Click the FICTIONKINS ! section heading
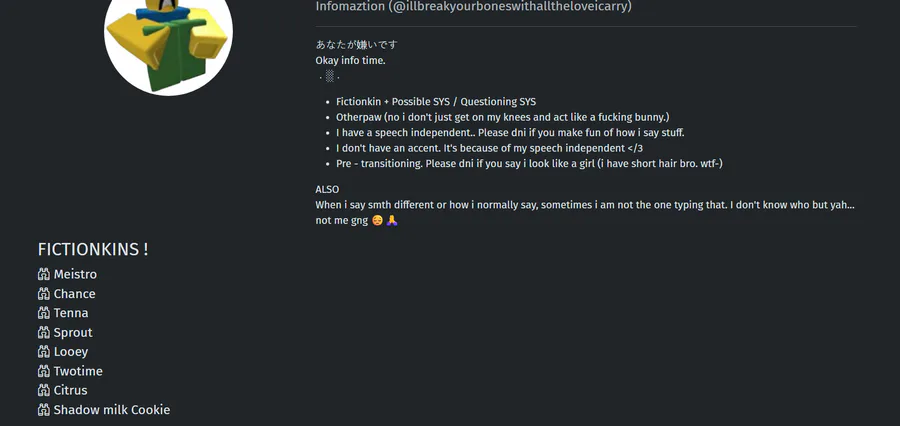 coord(93,249)
